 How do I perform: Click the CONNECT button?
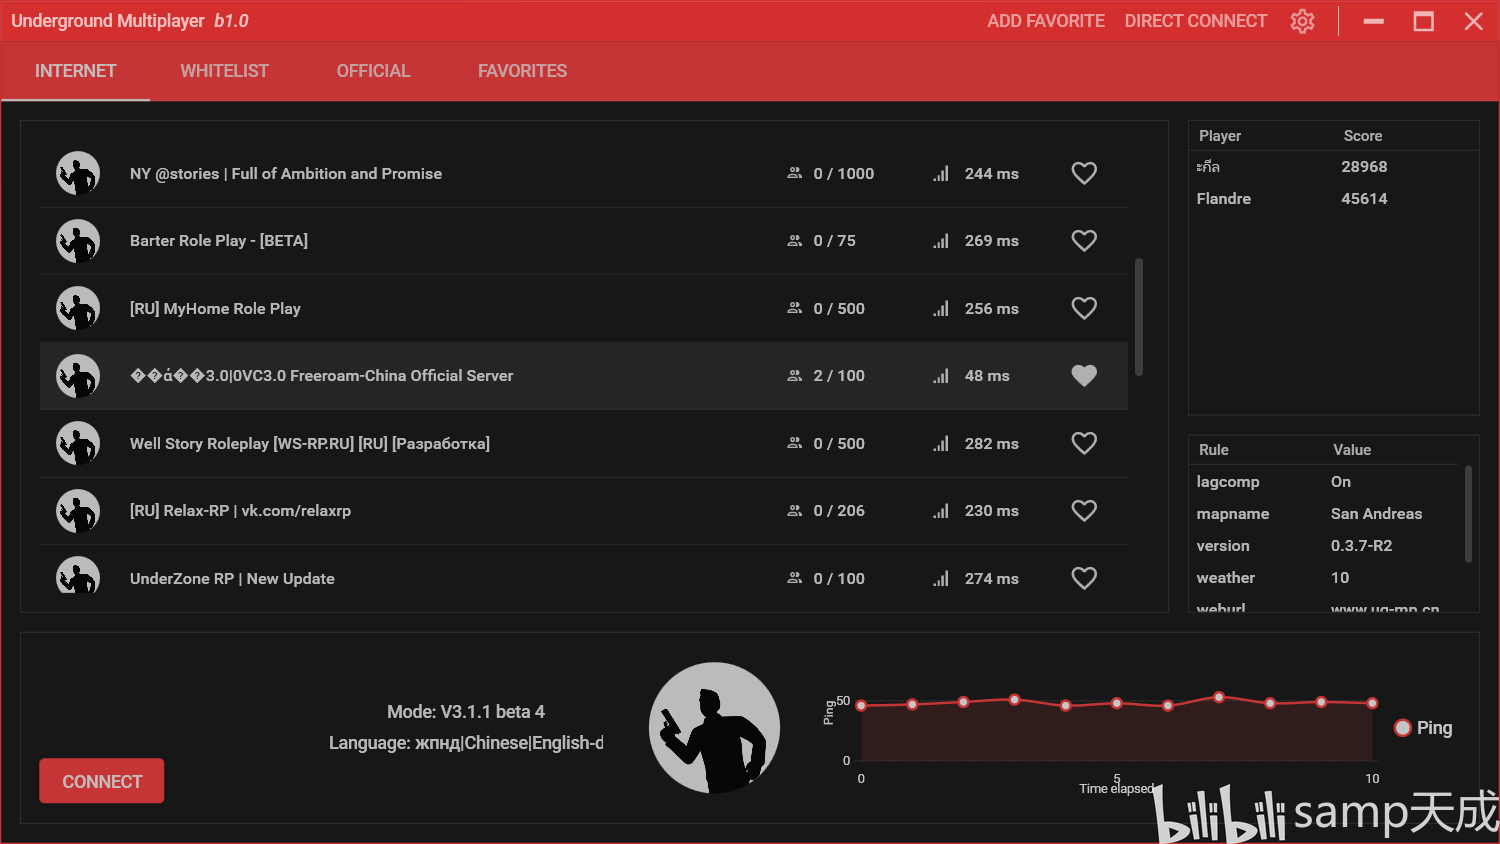point(102,781)
